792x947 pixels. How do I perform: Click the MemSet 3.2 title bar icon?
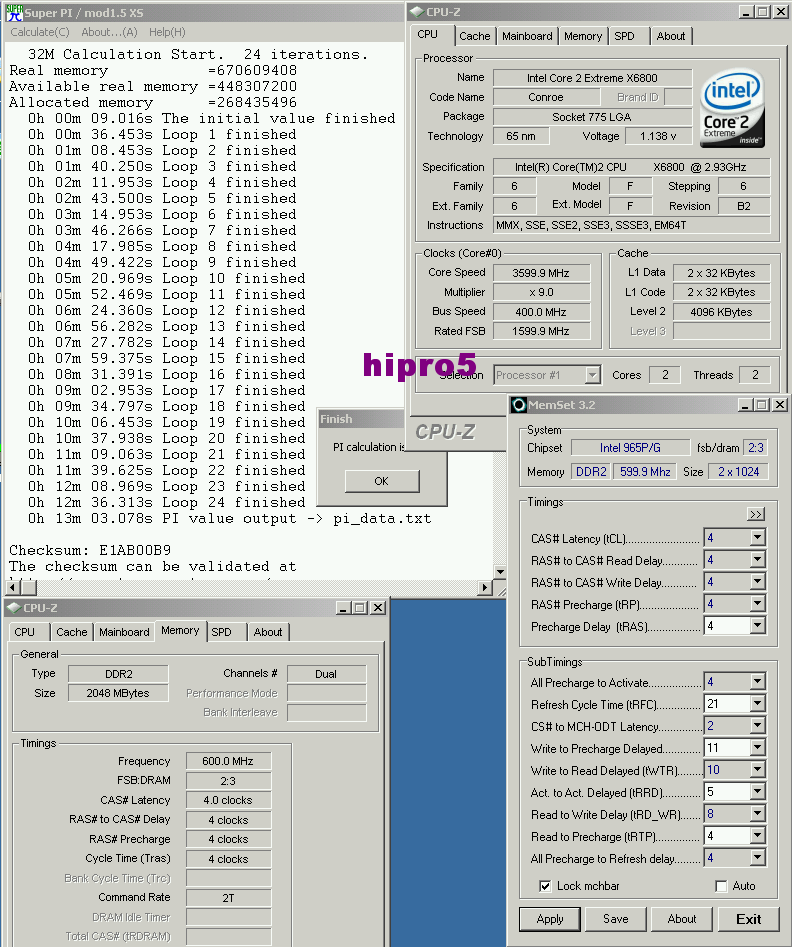[519, 405]
